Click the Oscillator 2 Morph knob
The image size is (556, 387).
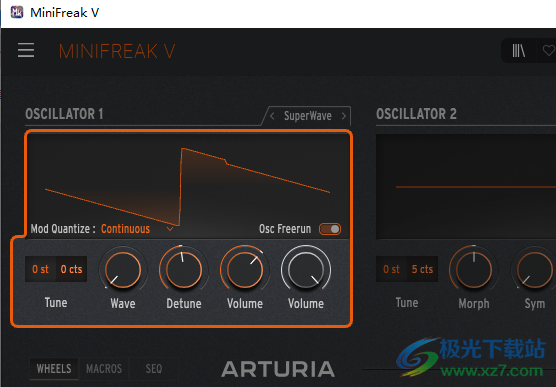click(x=474, y=269)
